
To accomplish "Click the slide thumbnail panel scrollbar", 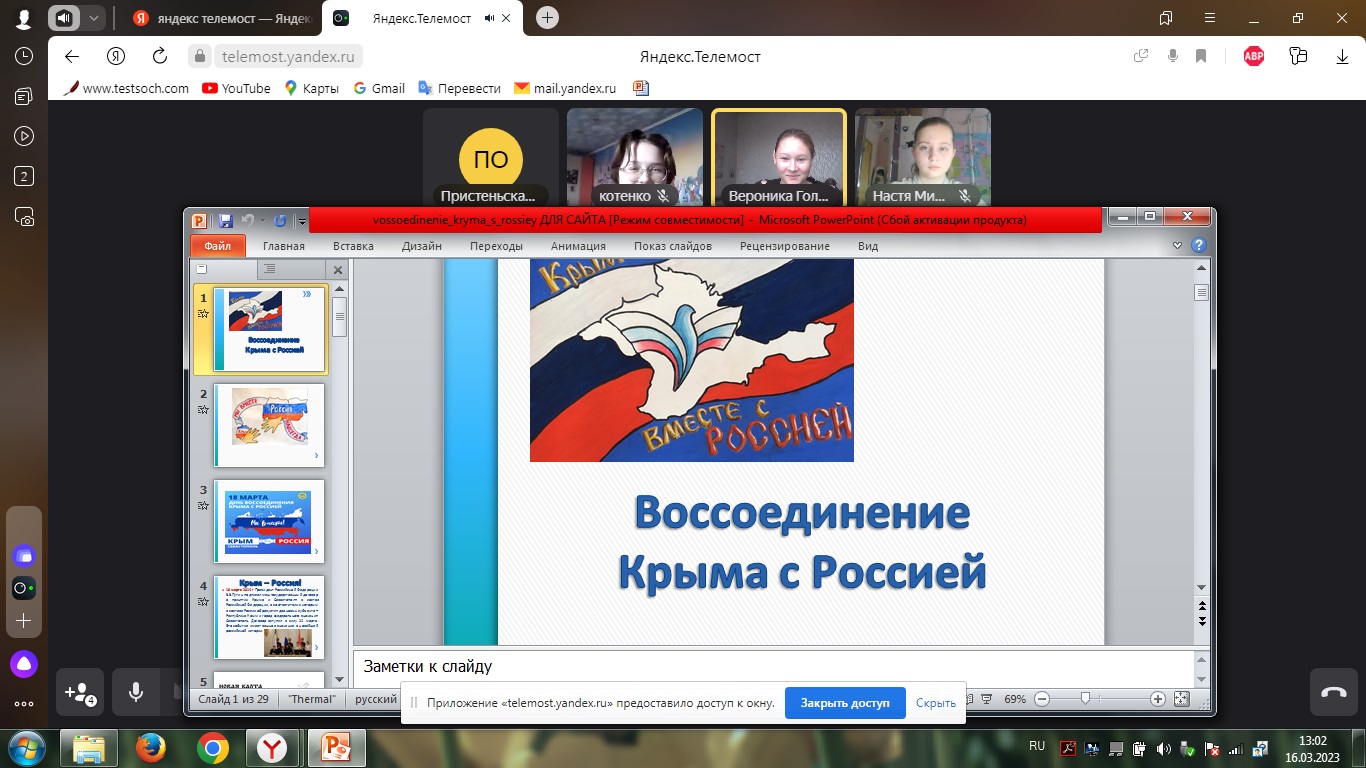I will pos(339,316).
